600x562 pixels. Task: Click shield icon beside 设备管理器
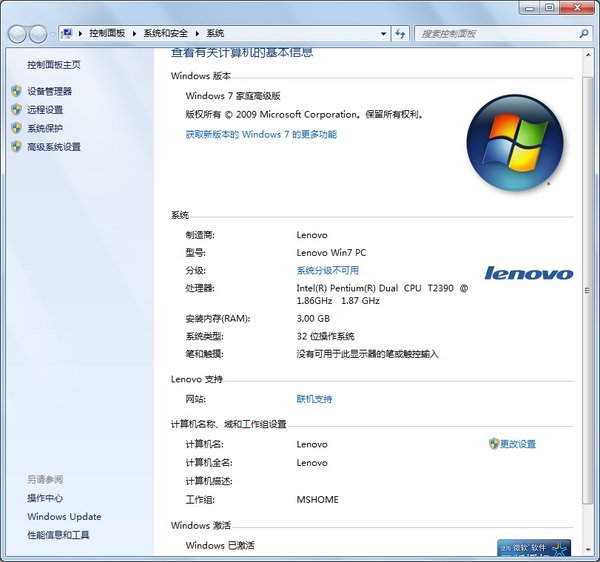point(16,91)
